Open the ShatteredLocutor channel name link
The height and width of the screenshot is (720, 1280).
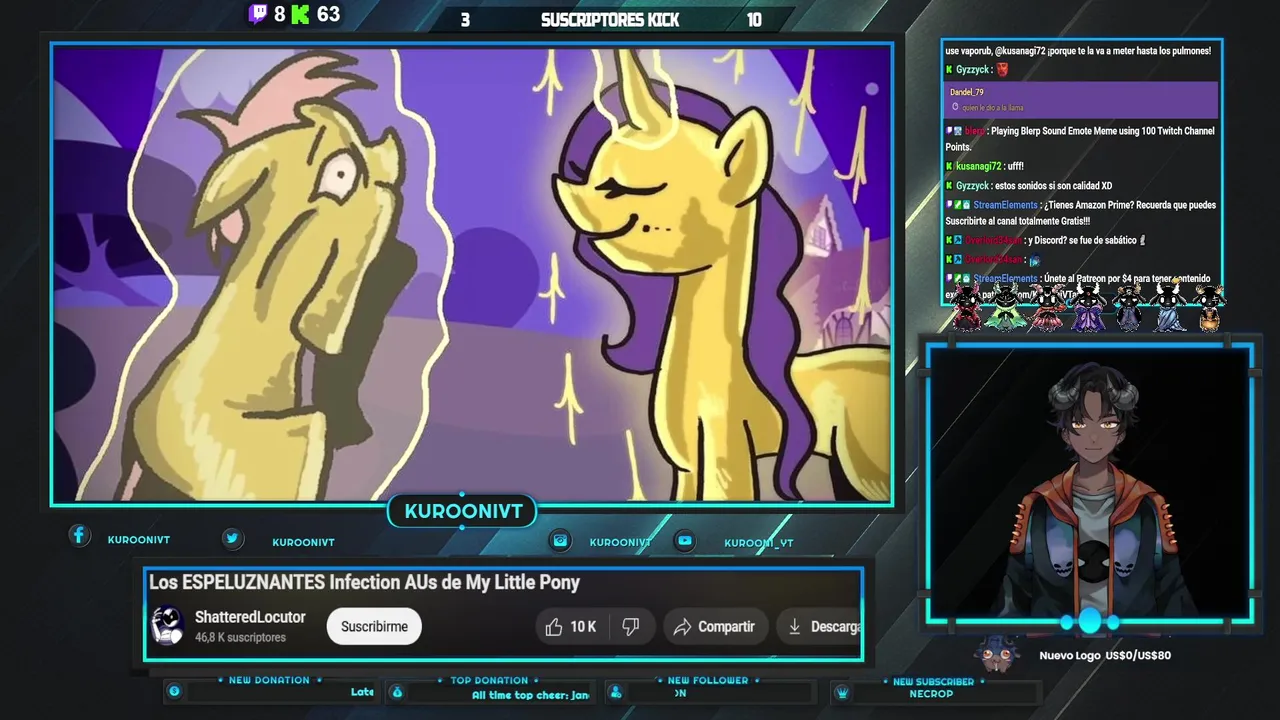pos(250,617)
